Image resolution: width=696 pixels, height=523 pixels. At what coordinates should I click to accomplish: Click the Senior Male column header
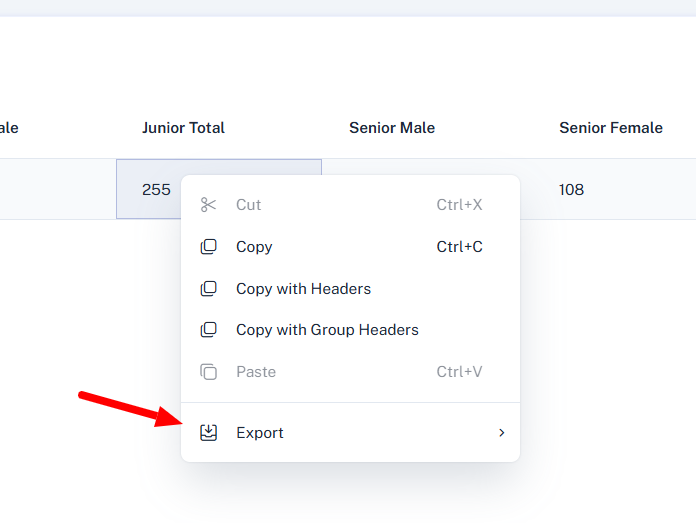click(x=392, y=128)
